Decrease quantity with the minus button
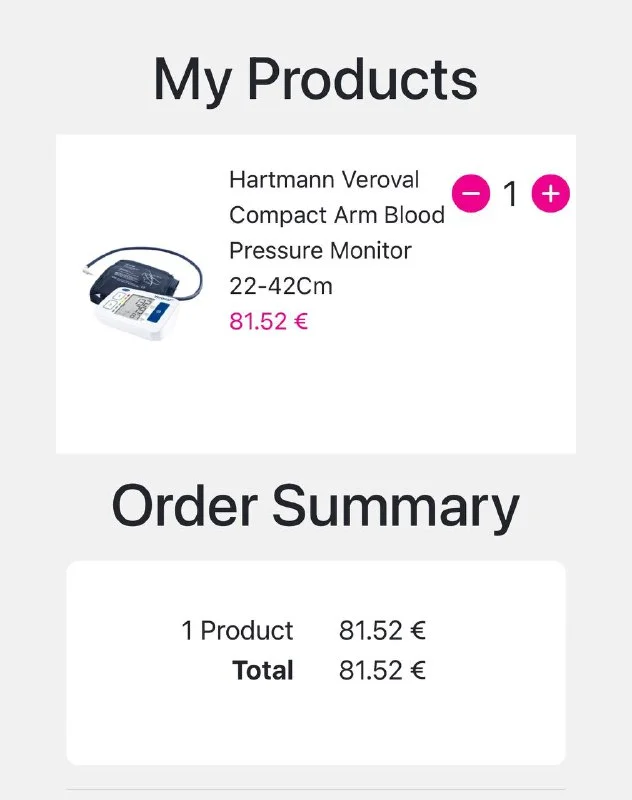 tap(471, 193)
